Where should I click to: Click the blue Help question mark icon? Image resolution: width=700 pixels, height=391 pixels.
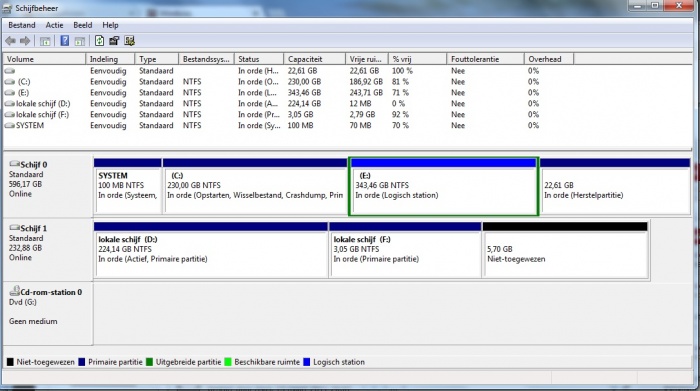(x=65, y=41)
